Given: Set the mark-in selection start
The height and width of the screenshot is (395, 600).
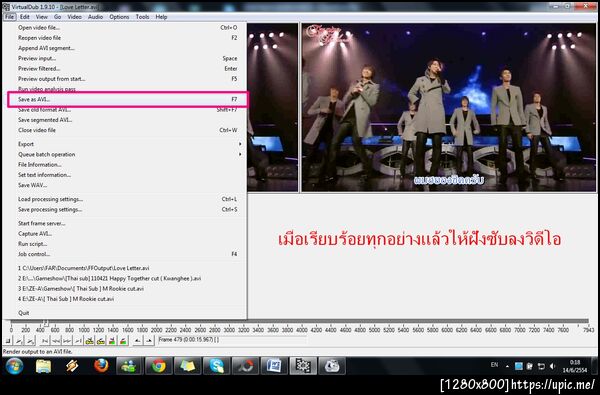Looking at the screenshot, I should 137,341.
